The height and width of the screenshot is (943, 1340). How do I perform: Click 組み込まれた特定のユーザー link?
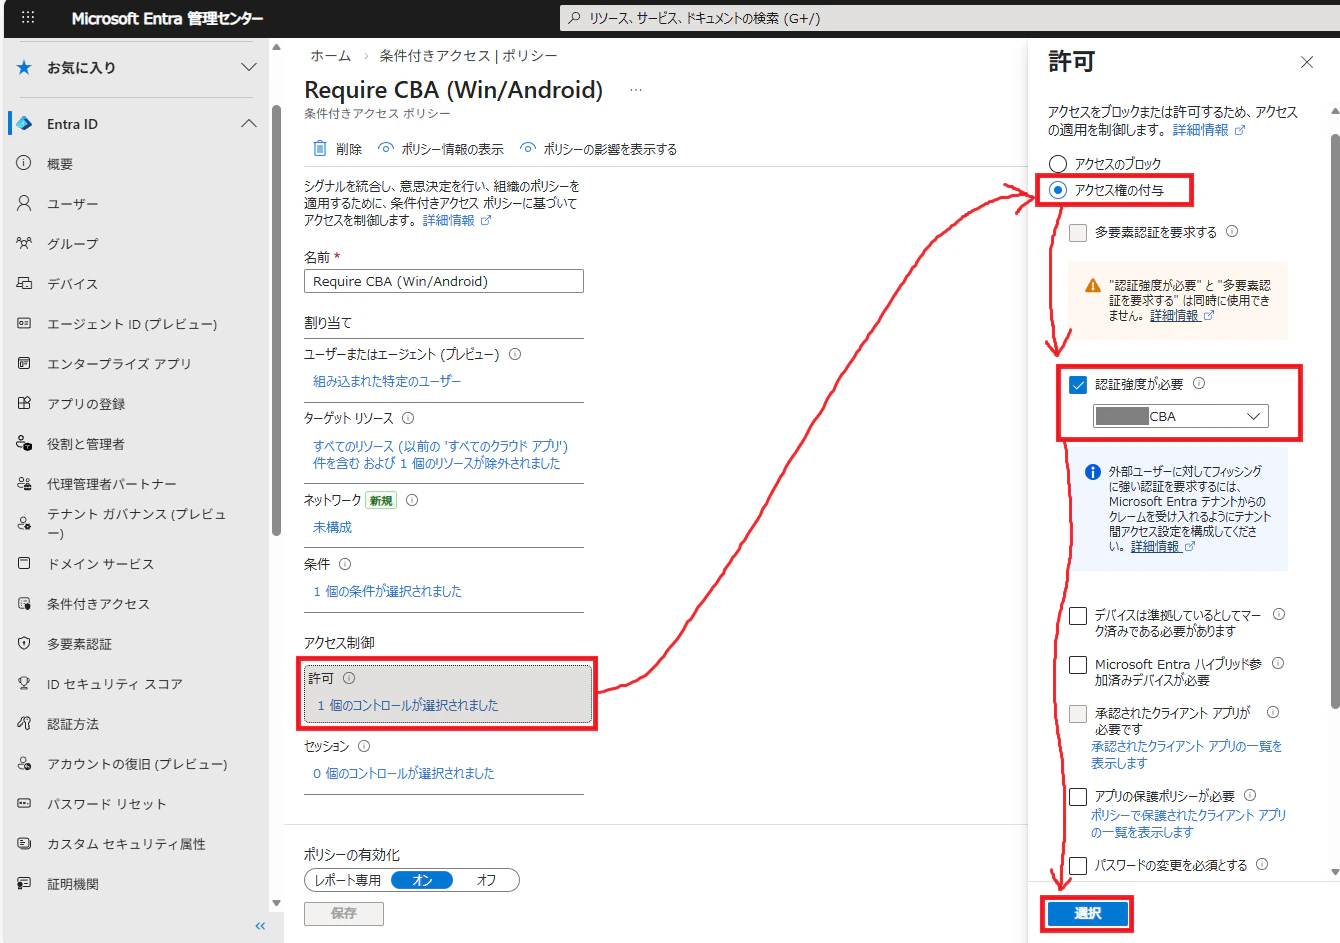tap(387, 381)
